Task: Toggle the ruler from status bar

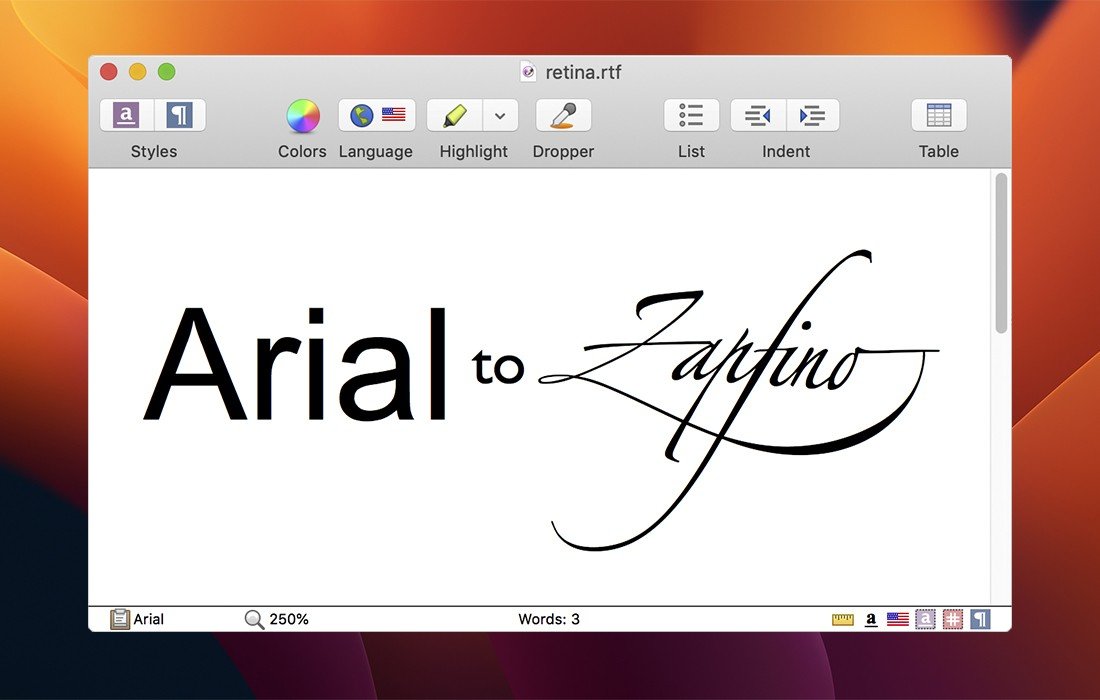Action: pos(843,620)
